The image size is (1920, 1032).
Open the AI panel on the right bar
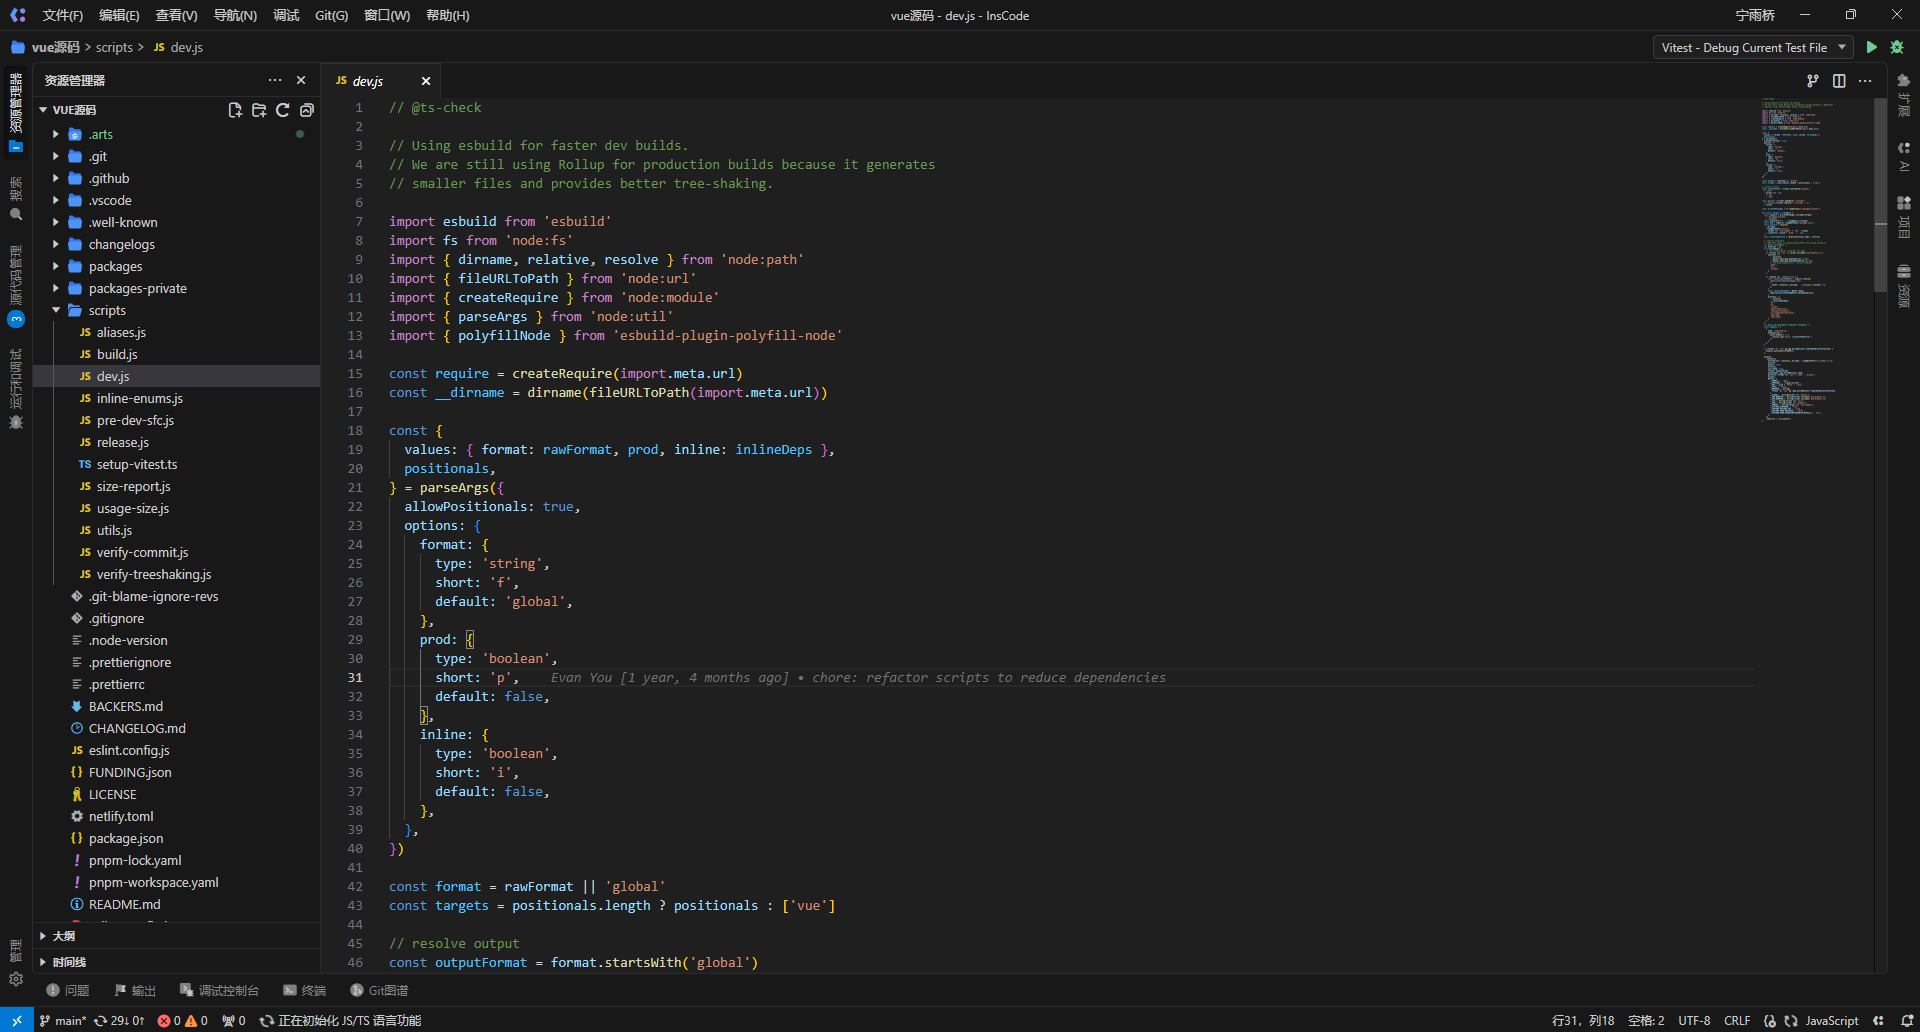click(1904, 157)
